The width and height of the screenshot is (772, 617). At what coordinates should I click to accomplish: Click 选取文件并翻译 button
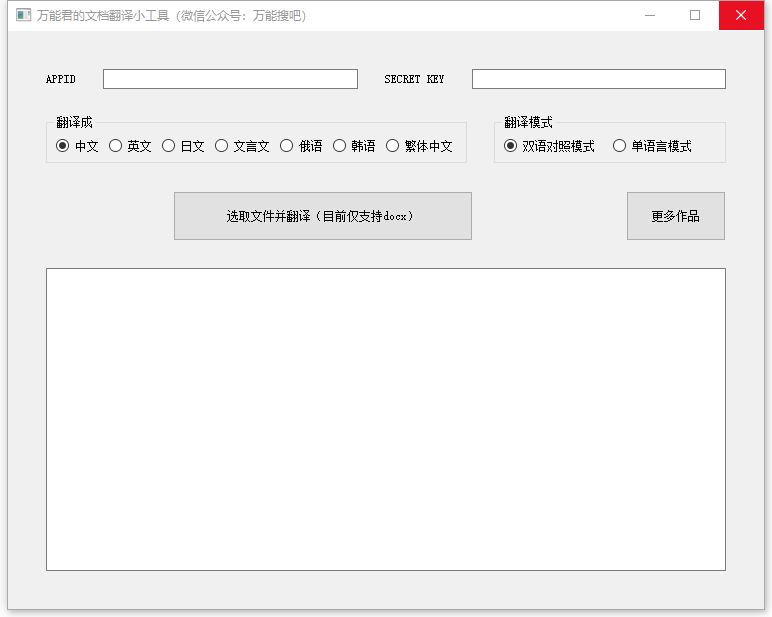click(x=322, y=216)
